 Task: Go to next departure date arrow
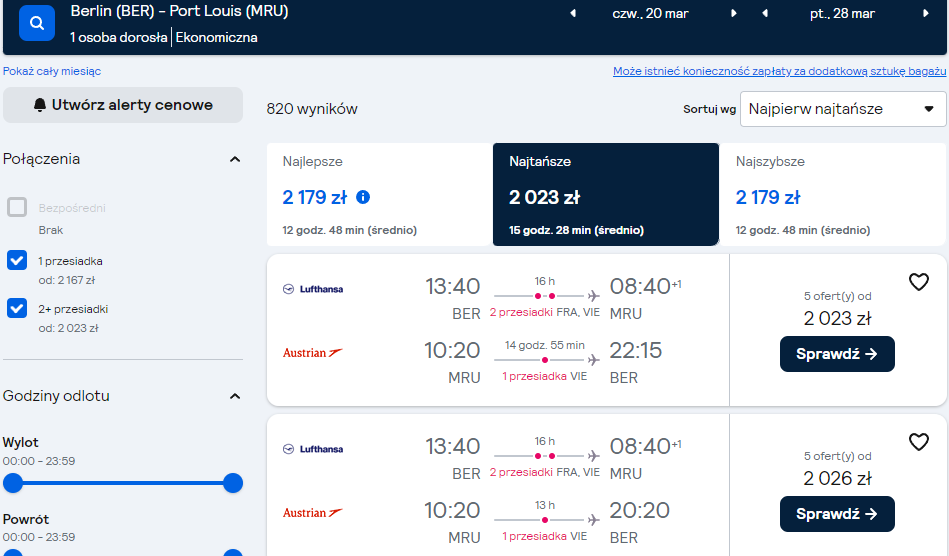(x=734, y=13)
